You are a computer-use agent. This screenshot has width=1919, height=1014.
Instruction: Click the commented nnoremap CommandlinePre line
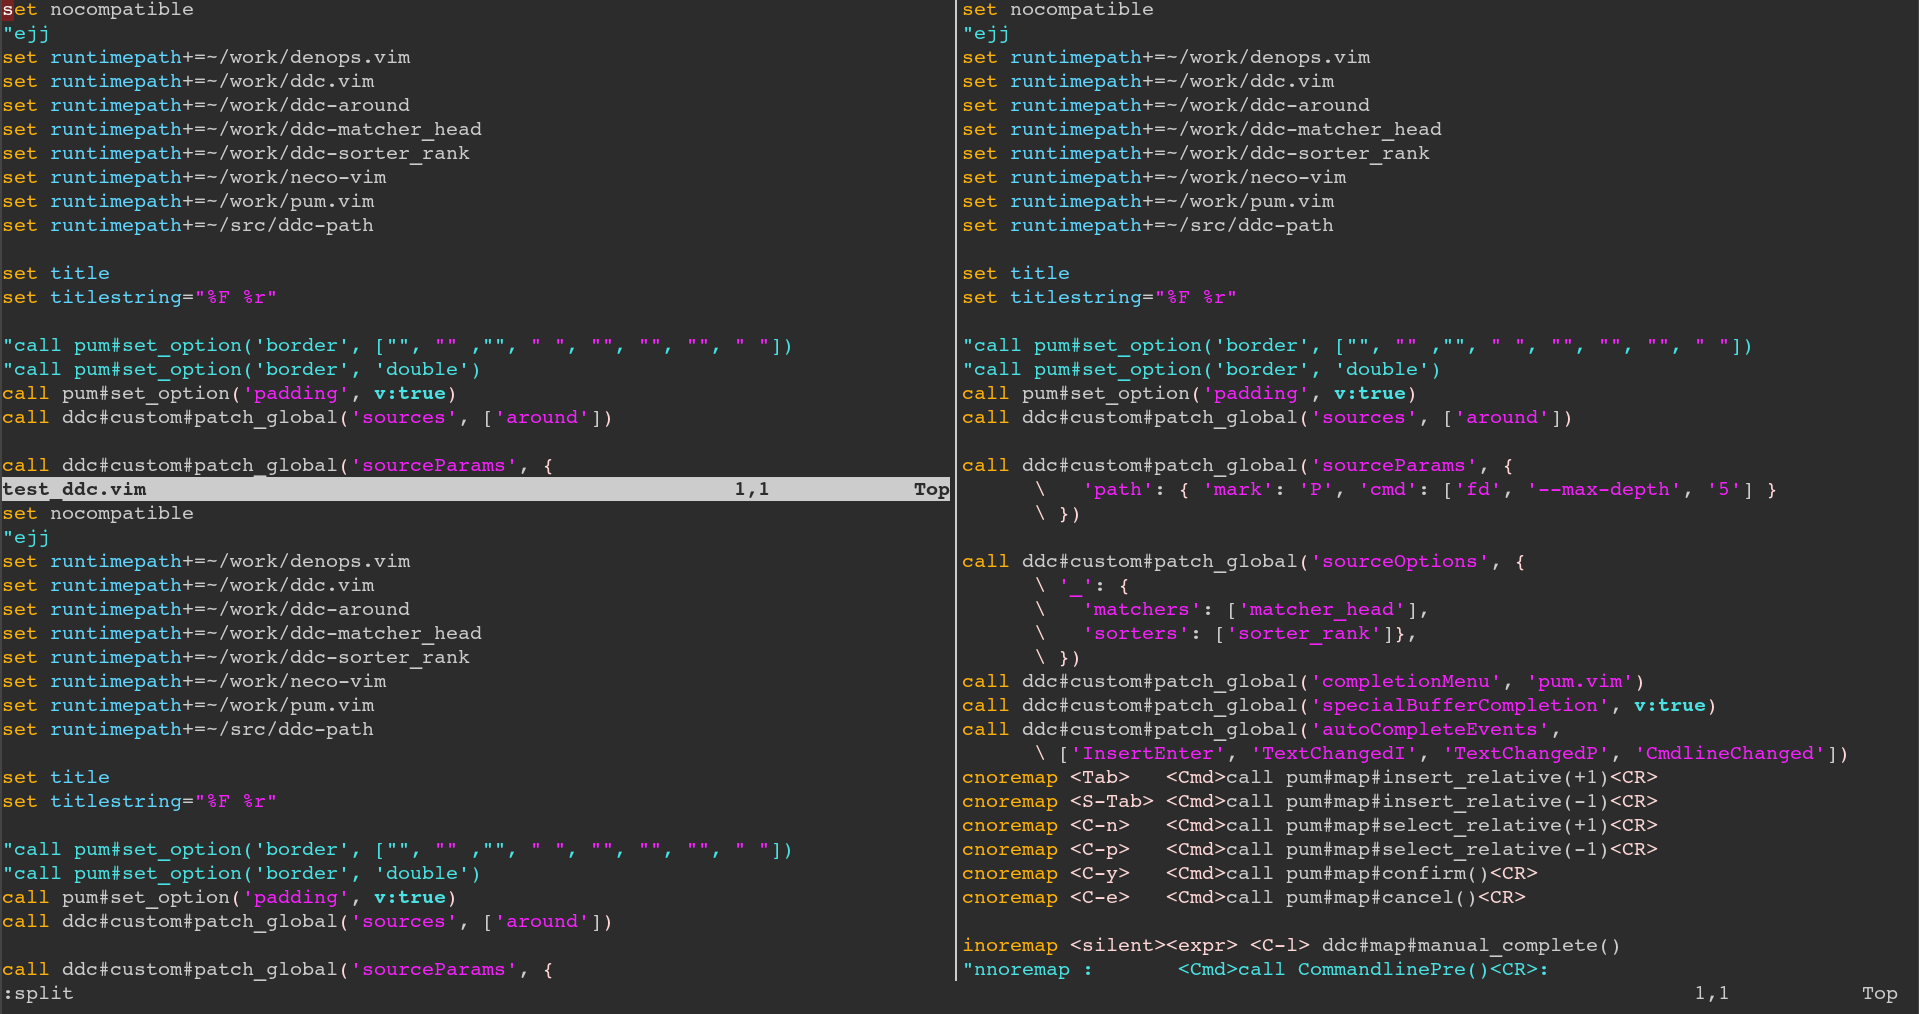(x=1255, y=969)
